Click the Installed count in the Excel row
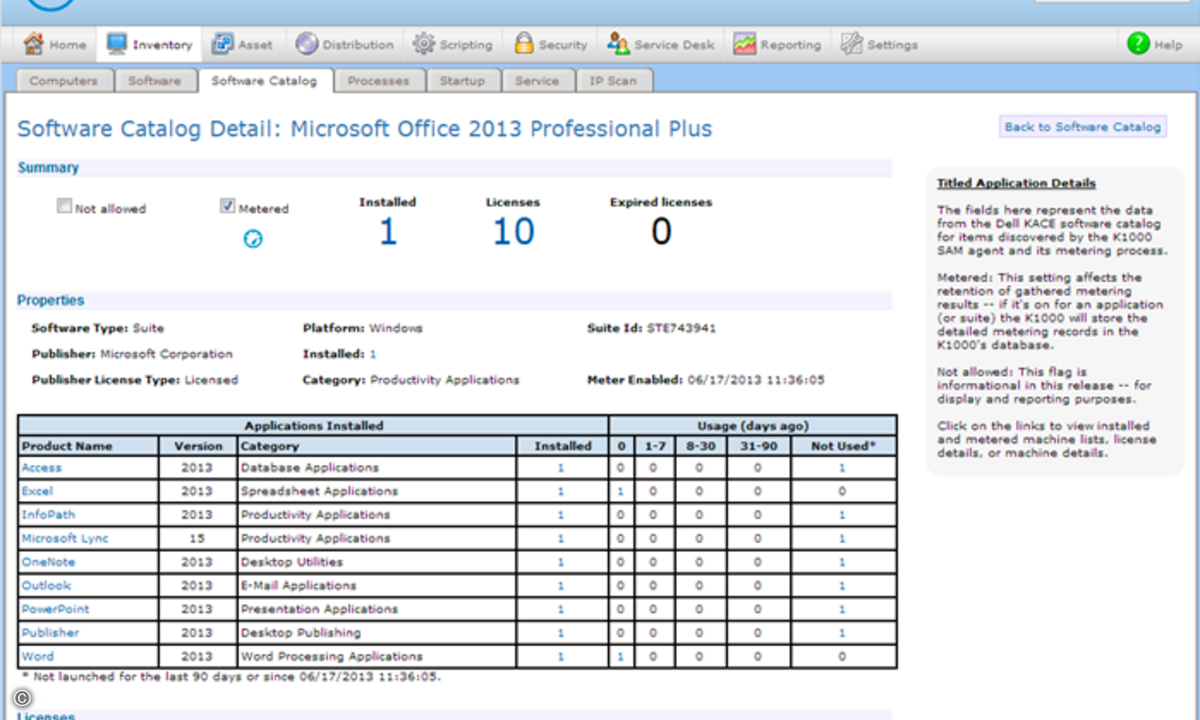The width and height of the screenshot is (1200, 720). [x=561, y=491]
